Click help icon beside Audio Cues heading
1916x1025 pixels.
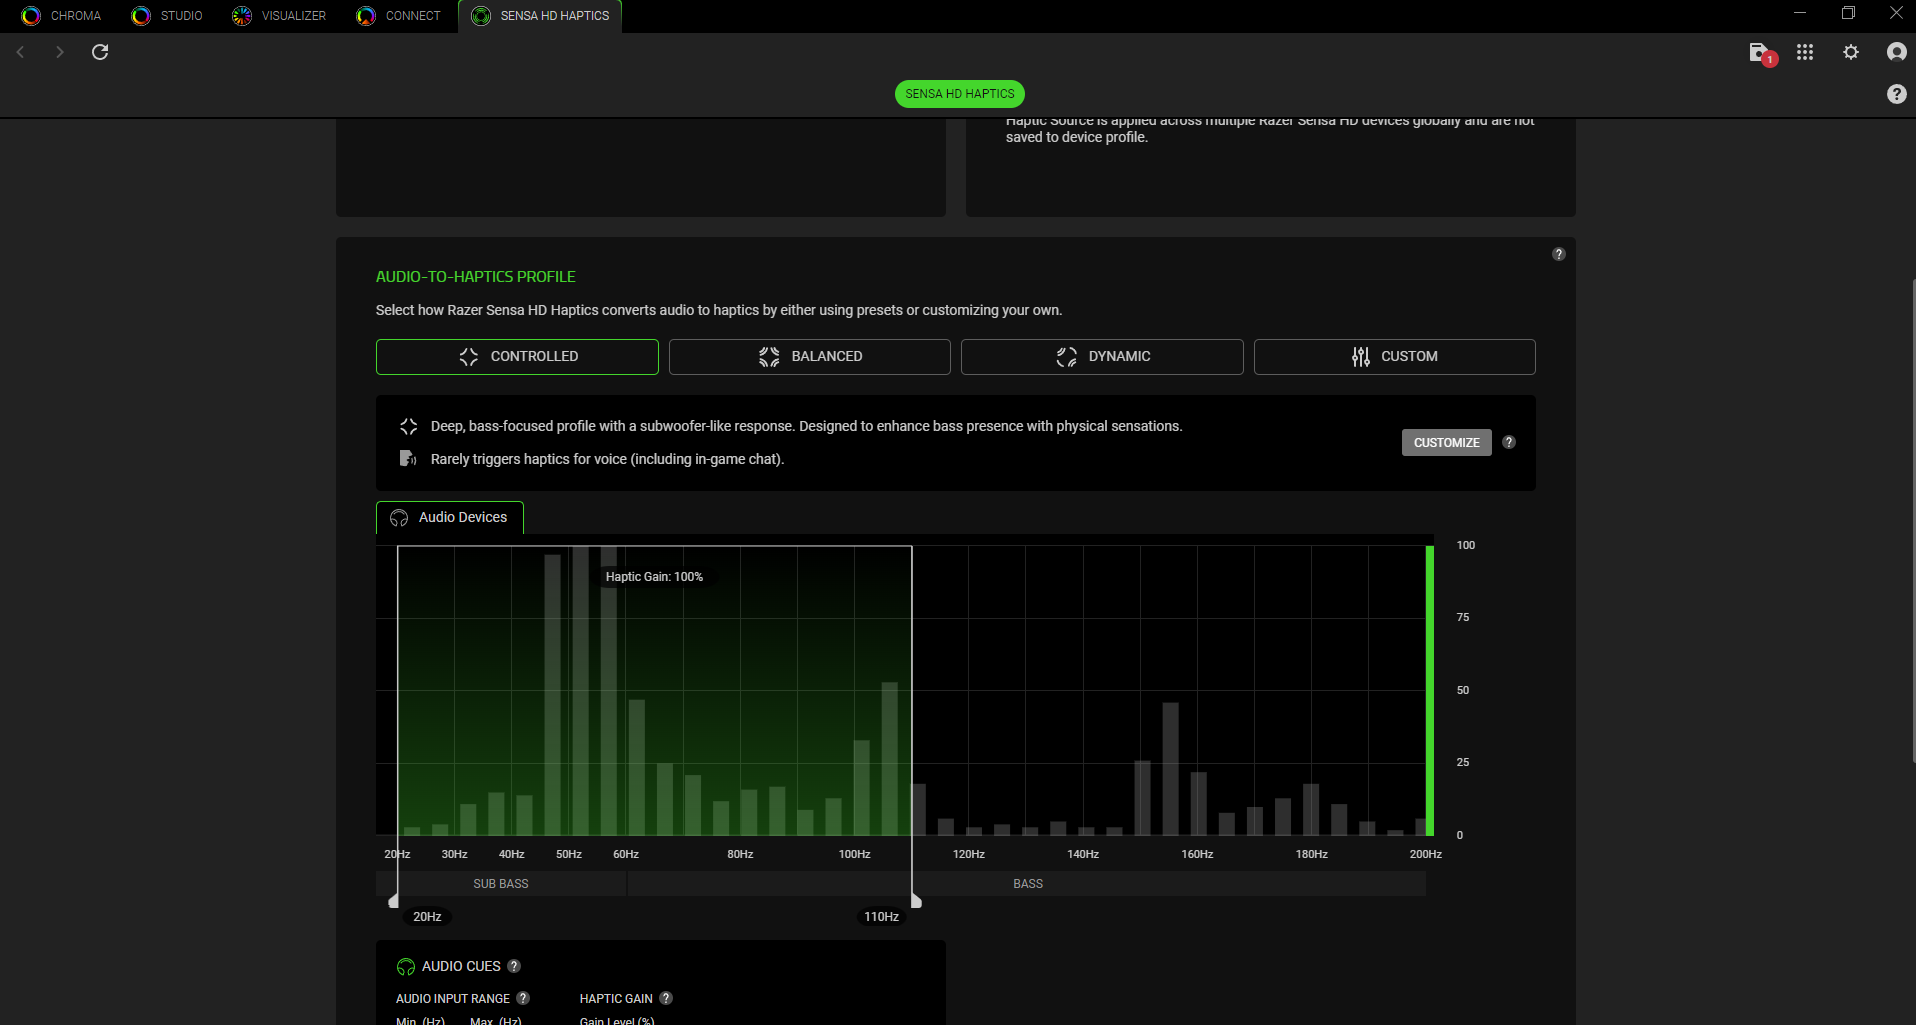[514, 966]
